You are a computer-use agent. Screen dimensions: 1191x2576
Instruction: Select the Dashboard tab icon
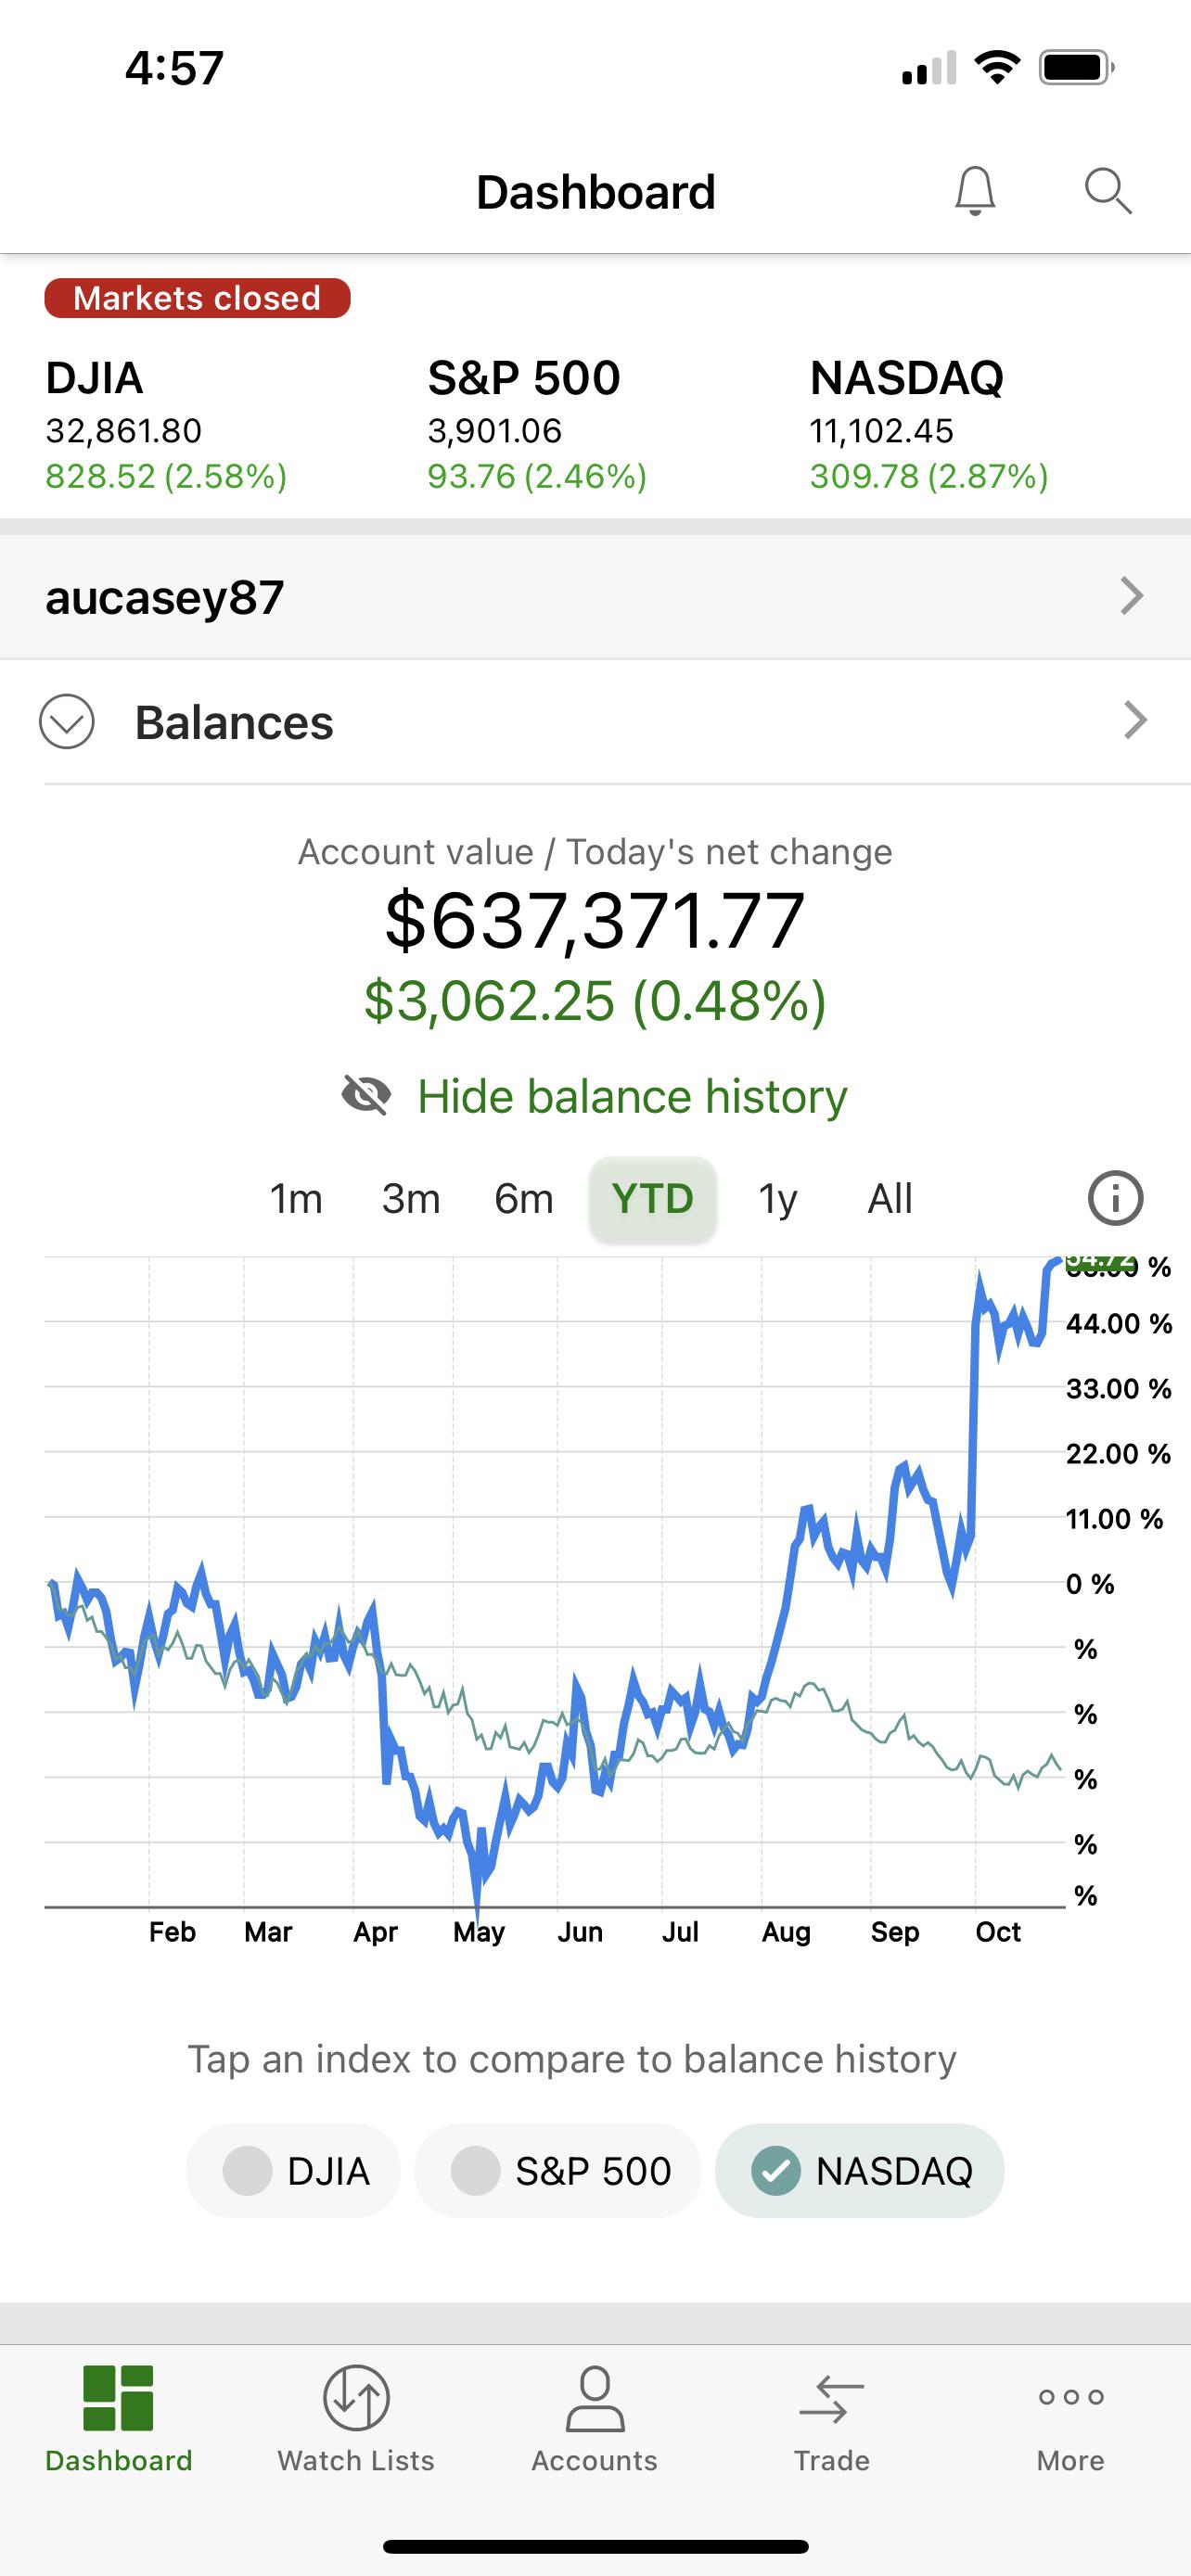[118, 2398]
